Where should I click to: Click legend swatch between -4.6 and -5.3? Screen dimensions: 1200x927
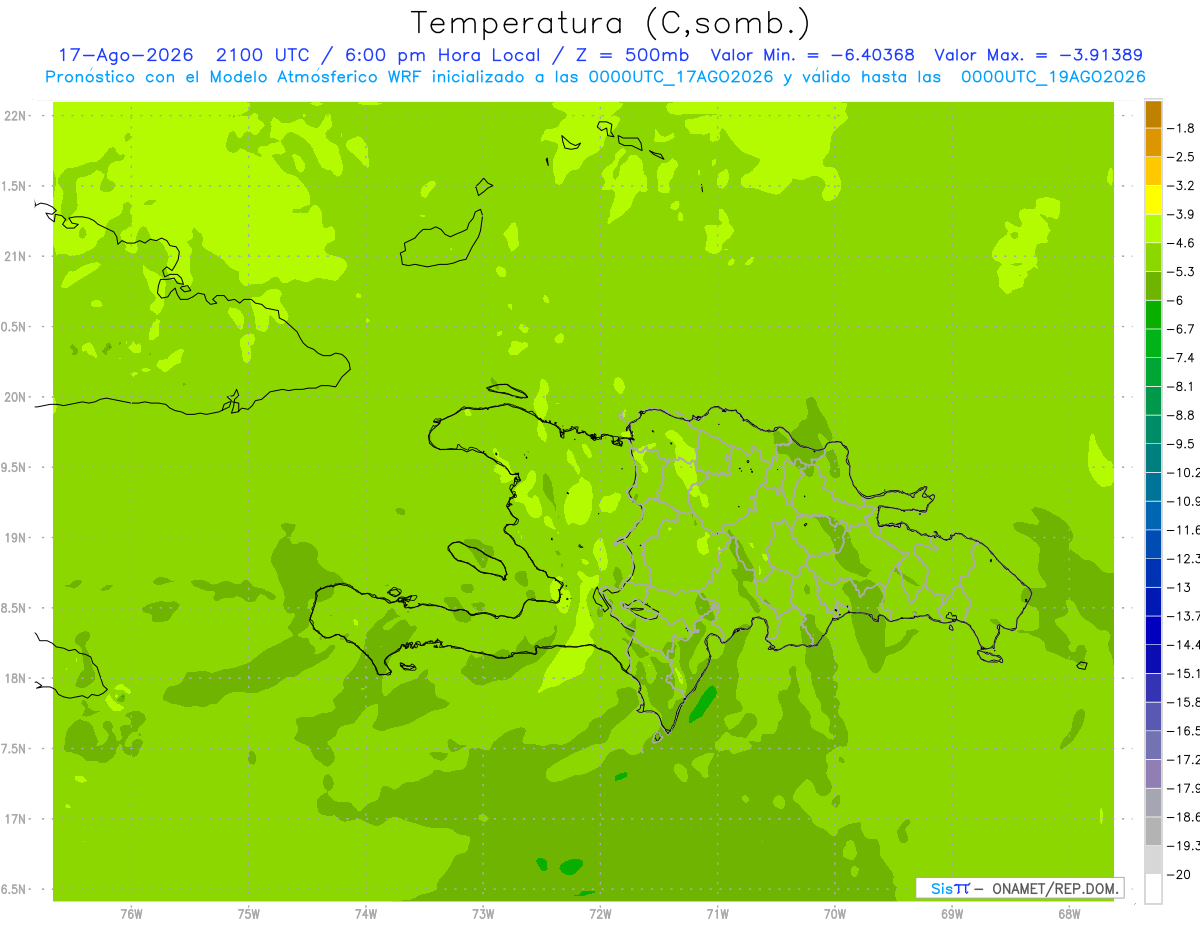coord(1153,257)
